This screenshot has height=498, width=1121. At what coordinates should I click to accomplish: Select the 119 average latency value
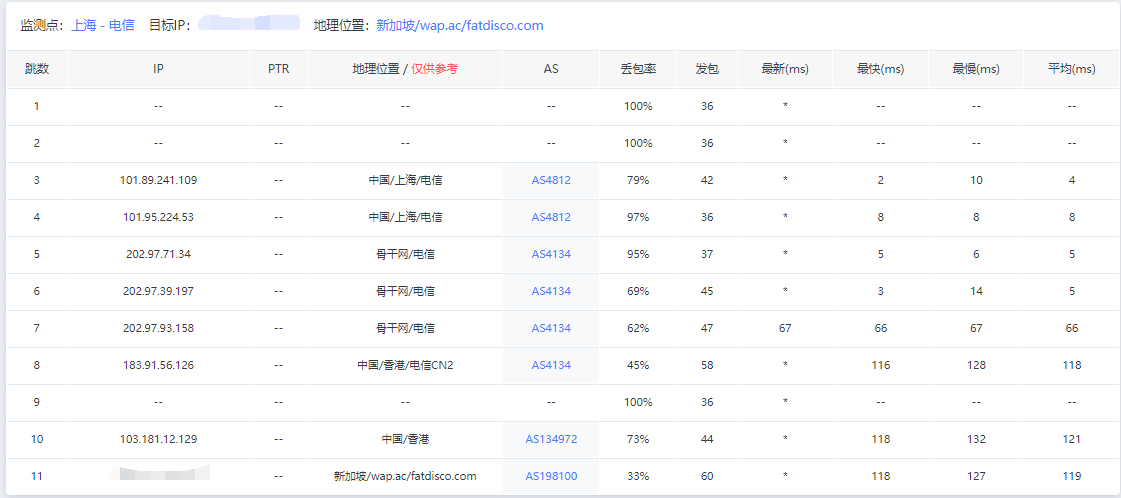1072,476
